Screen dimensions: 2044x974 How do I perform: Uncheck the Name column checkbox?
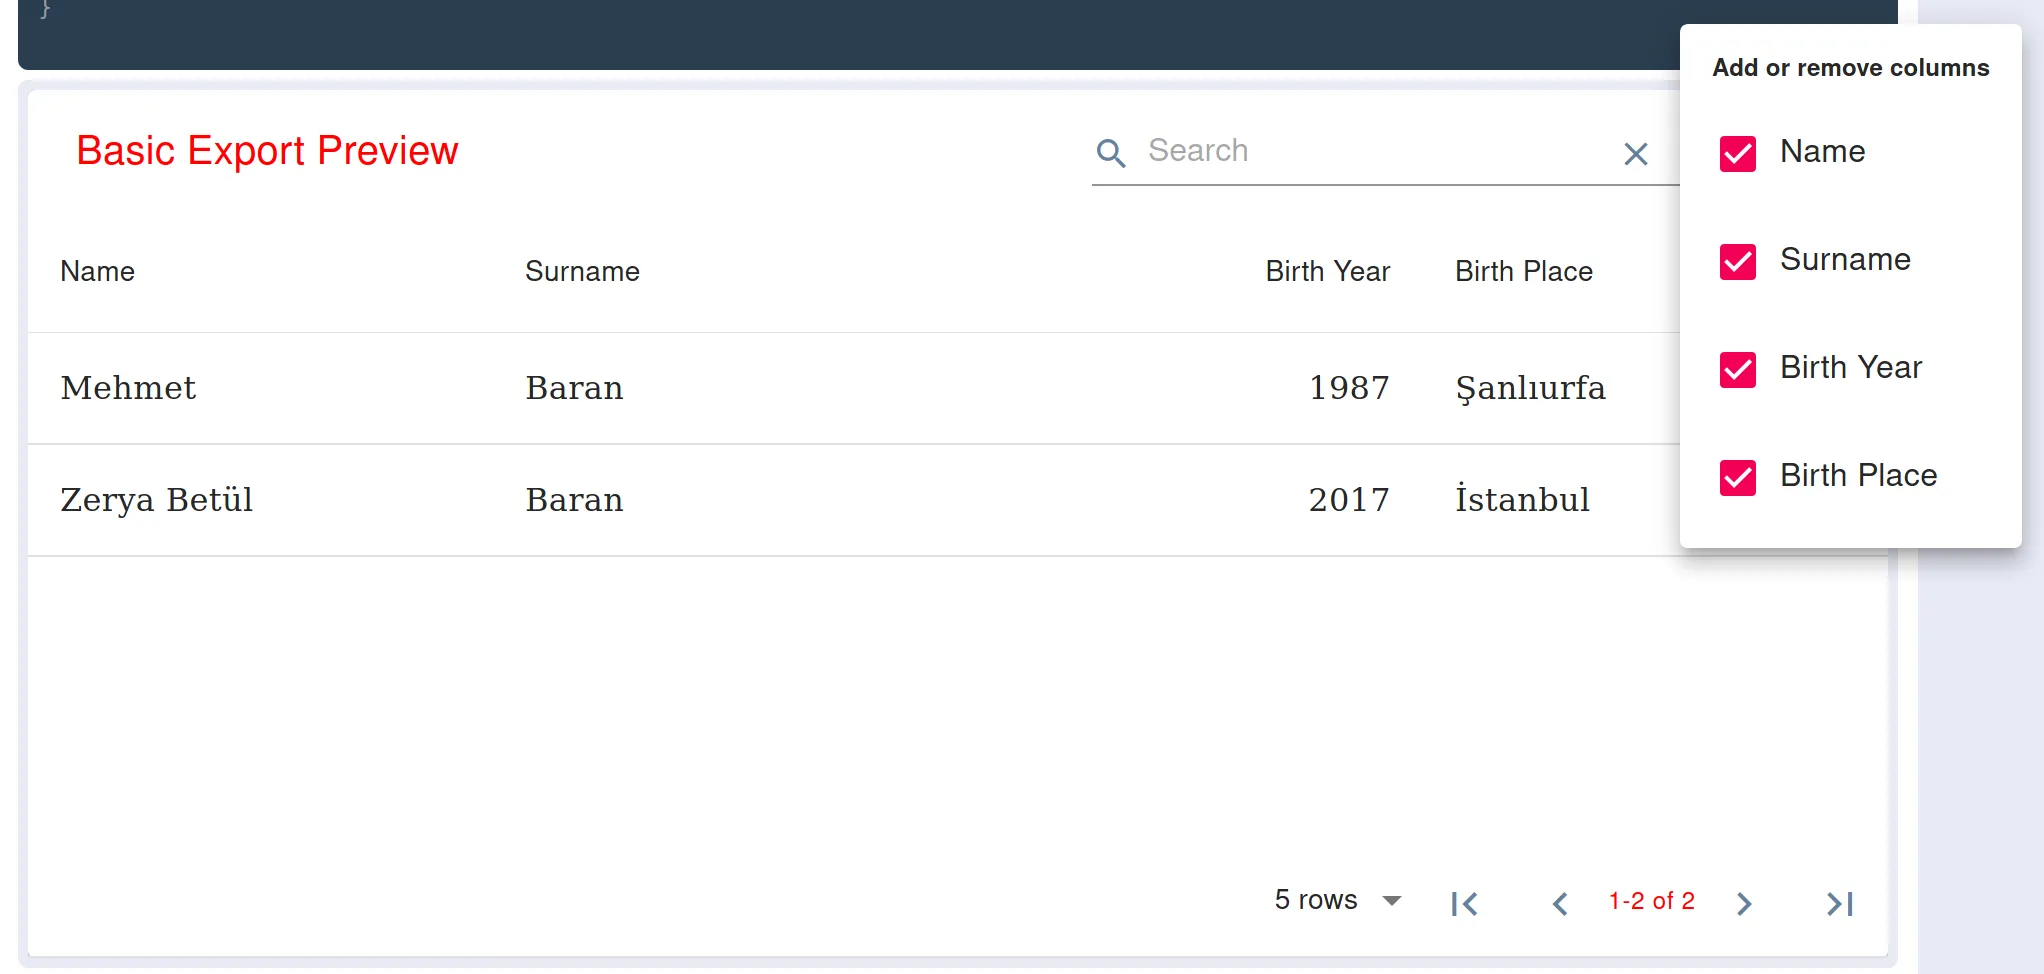click(x=1738, y=154)
